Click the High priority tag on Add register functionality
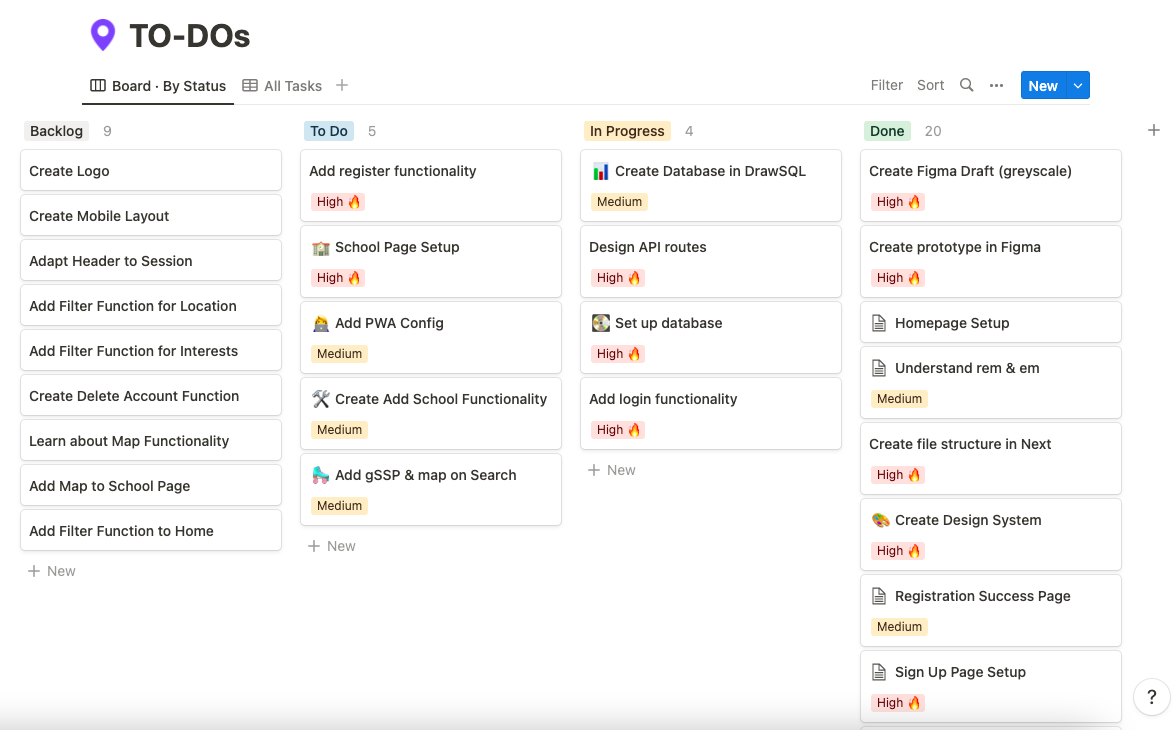The height and width of the screenshot is (730, 1173). (338, 201)
